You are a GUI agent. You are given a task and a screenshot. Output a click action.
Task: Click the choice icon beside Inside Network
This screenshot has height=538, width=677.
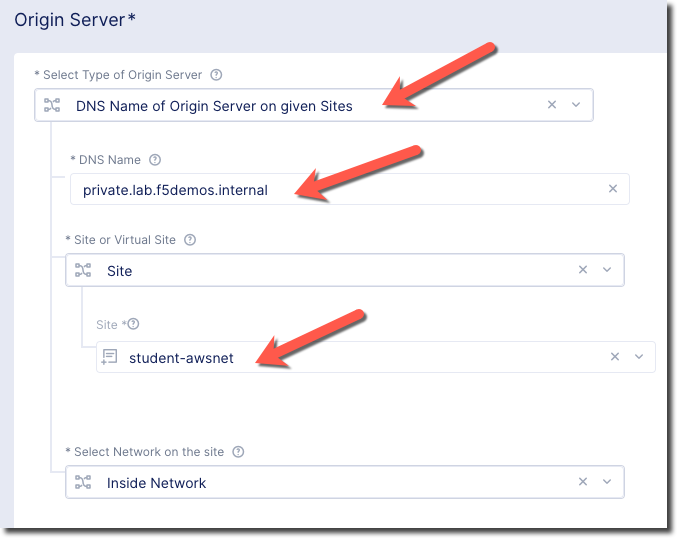pos(83,482)
